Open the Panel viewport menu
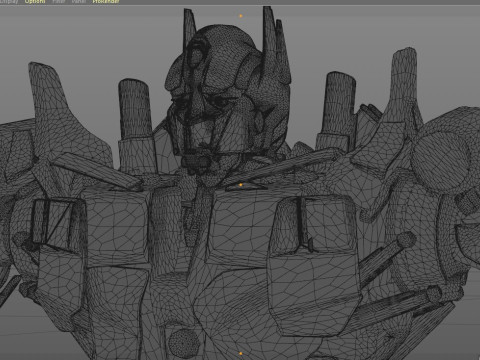 tap(79, 1)
